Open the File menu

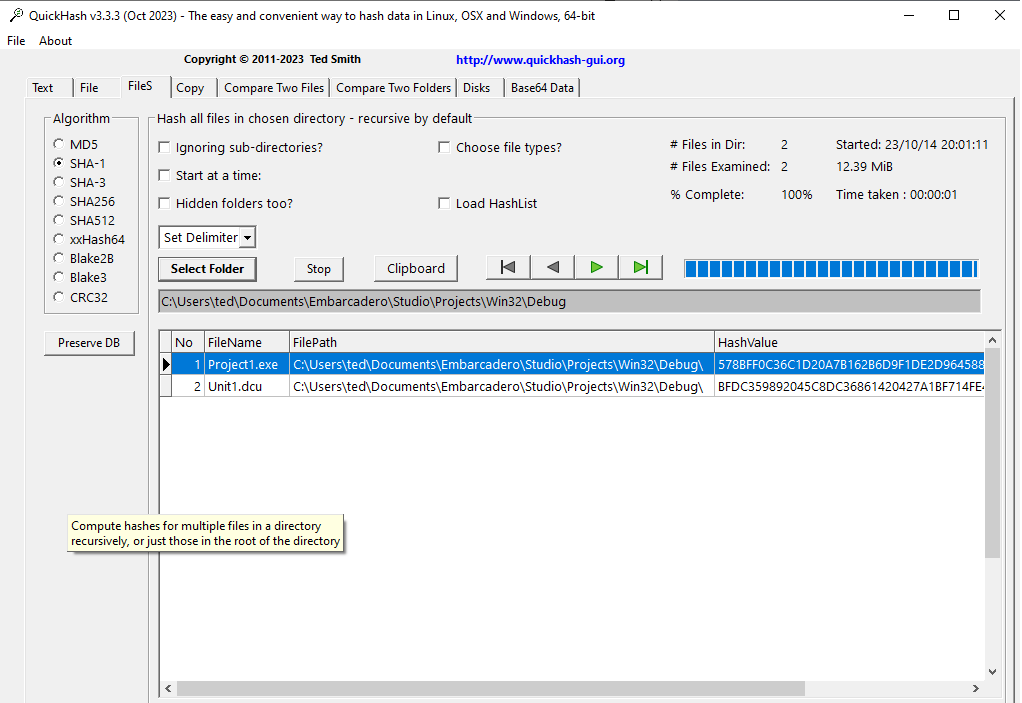point(16,41)
